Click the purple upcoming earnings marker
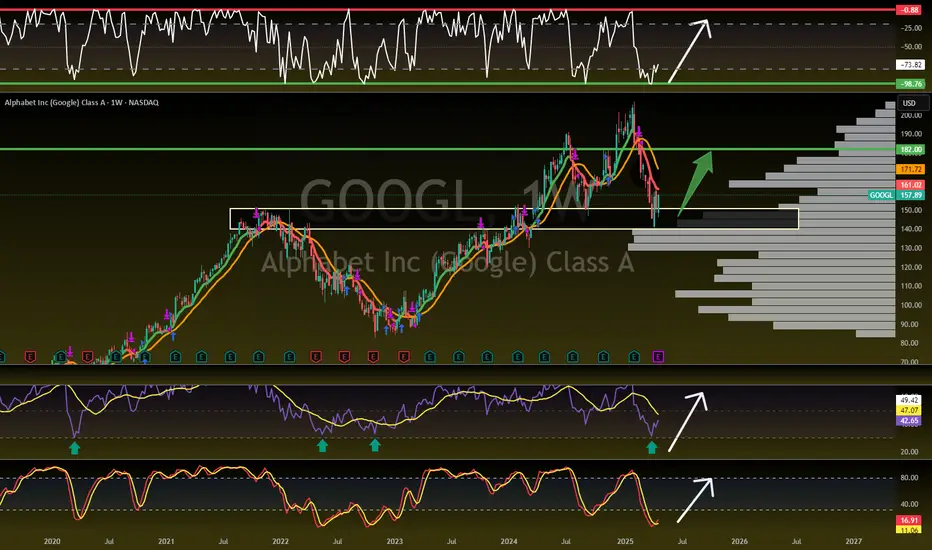Image resolution: width=932 pixels, height=550 pixels. pos(658,357)
